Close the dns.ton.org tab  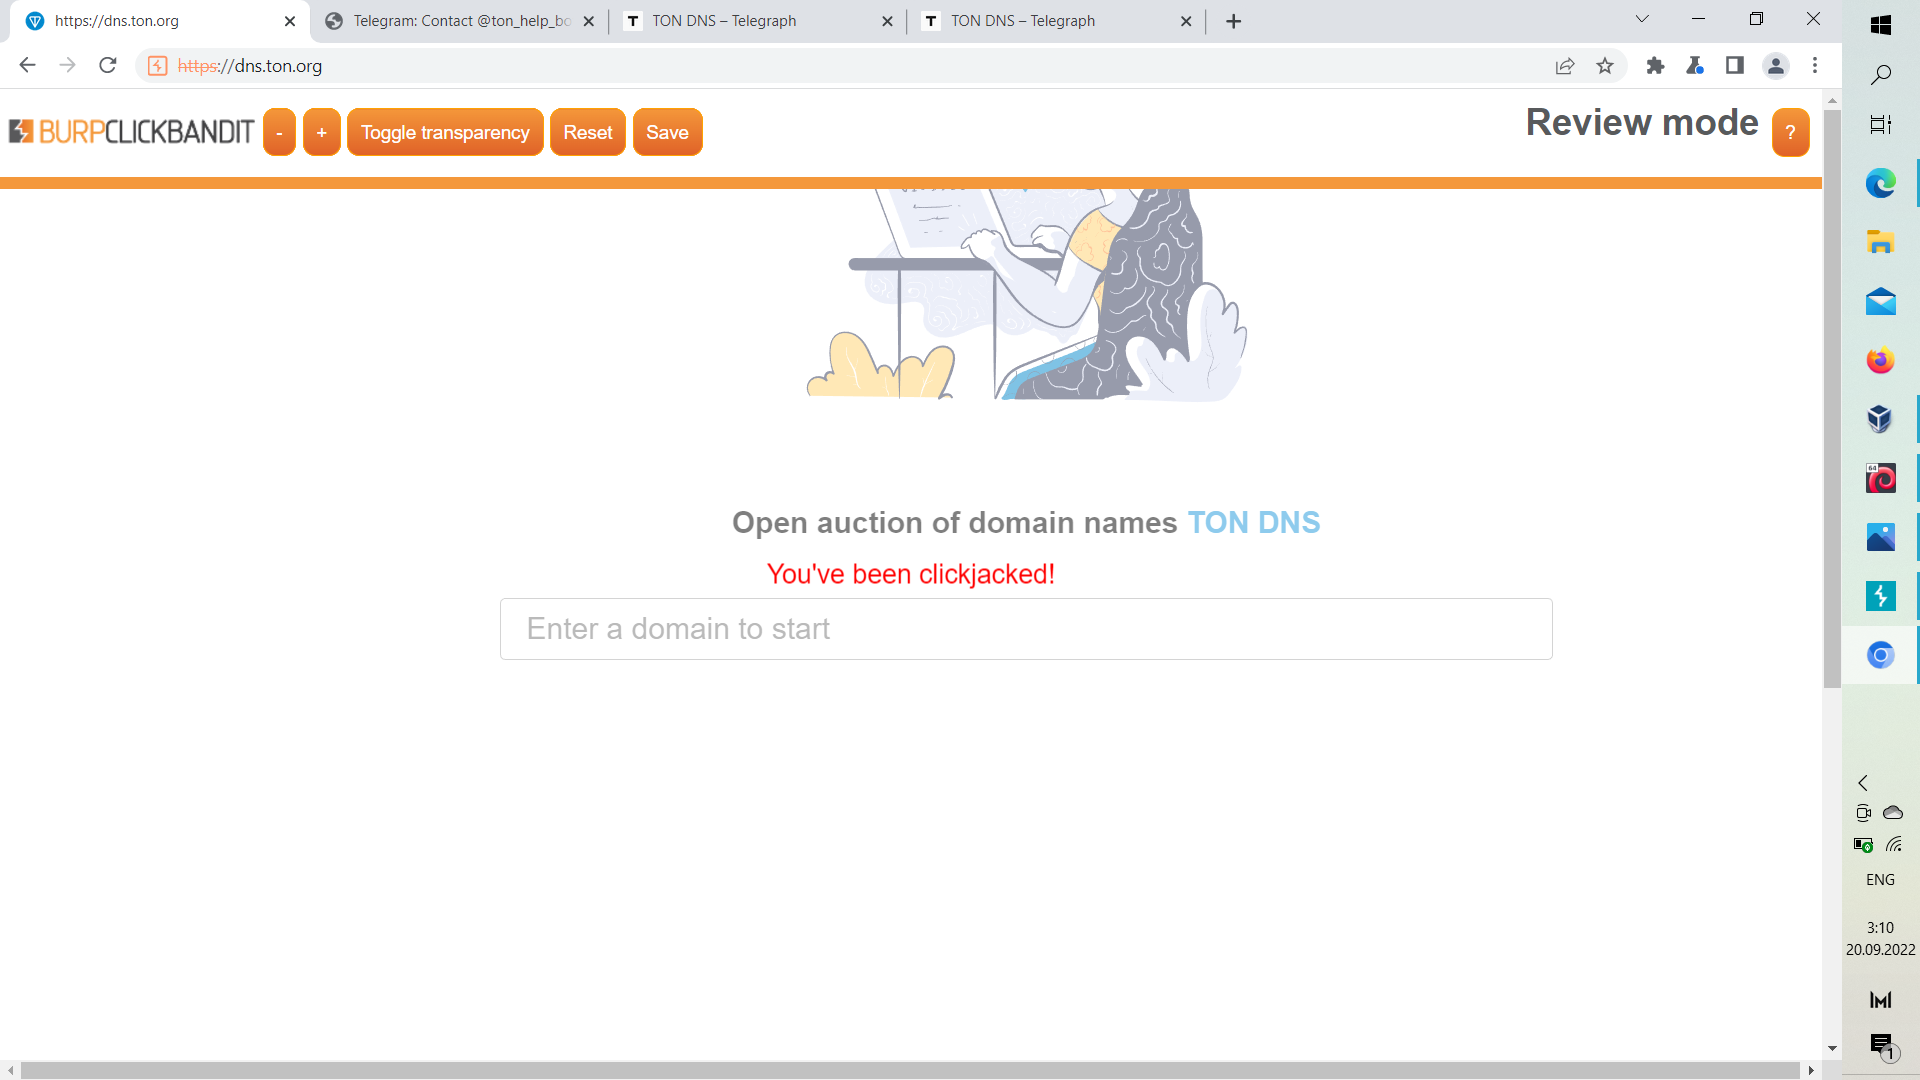tap(290, 21)
